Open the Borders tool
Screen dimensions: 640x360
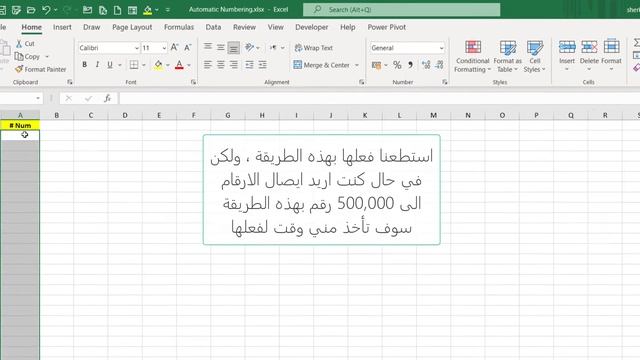(134, 64)
